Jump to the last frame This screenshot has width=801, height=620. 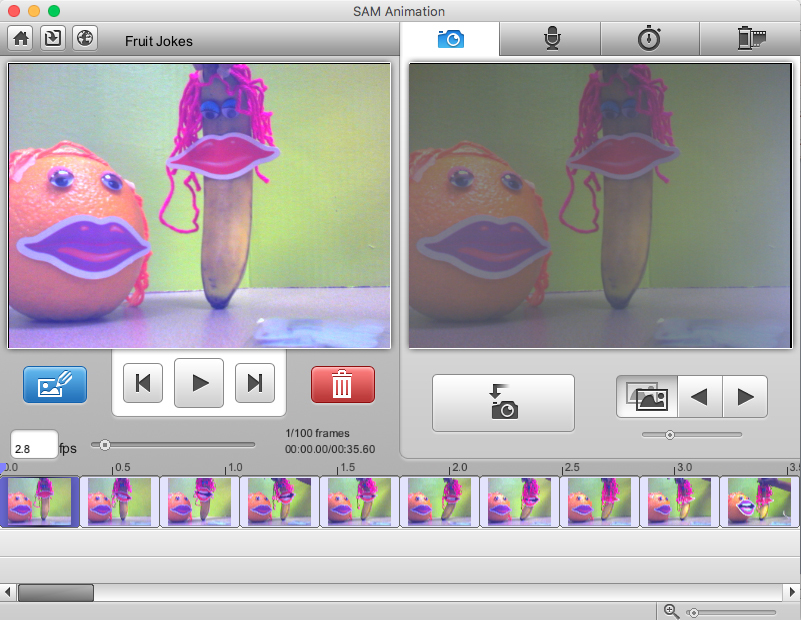255,383
